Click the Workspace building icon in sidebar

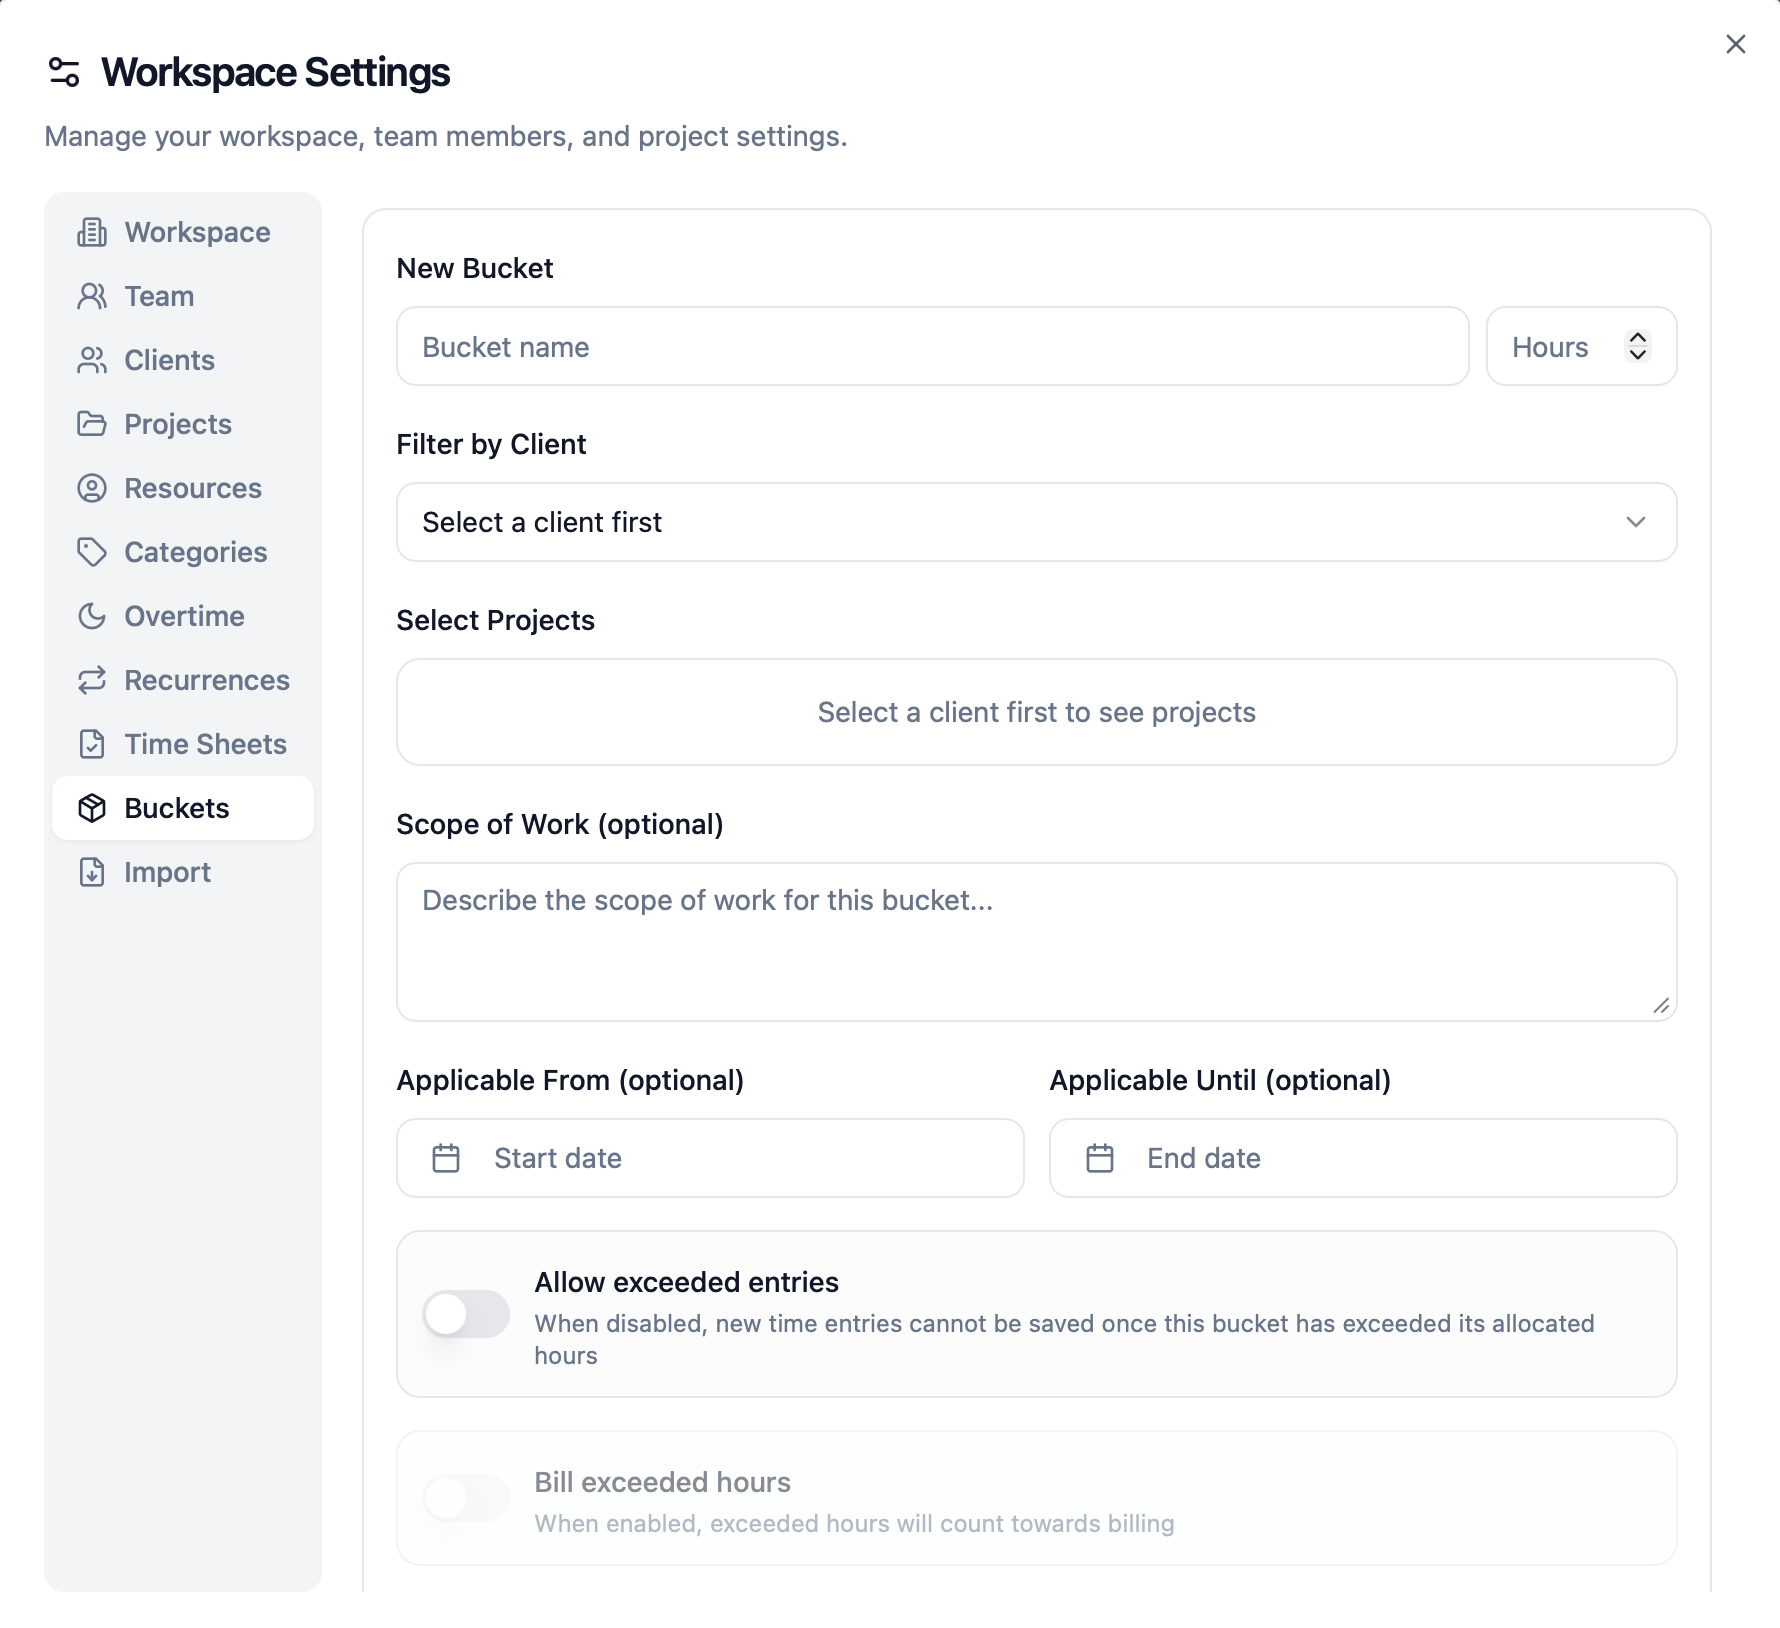point(92,232)
